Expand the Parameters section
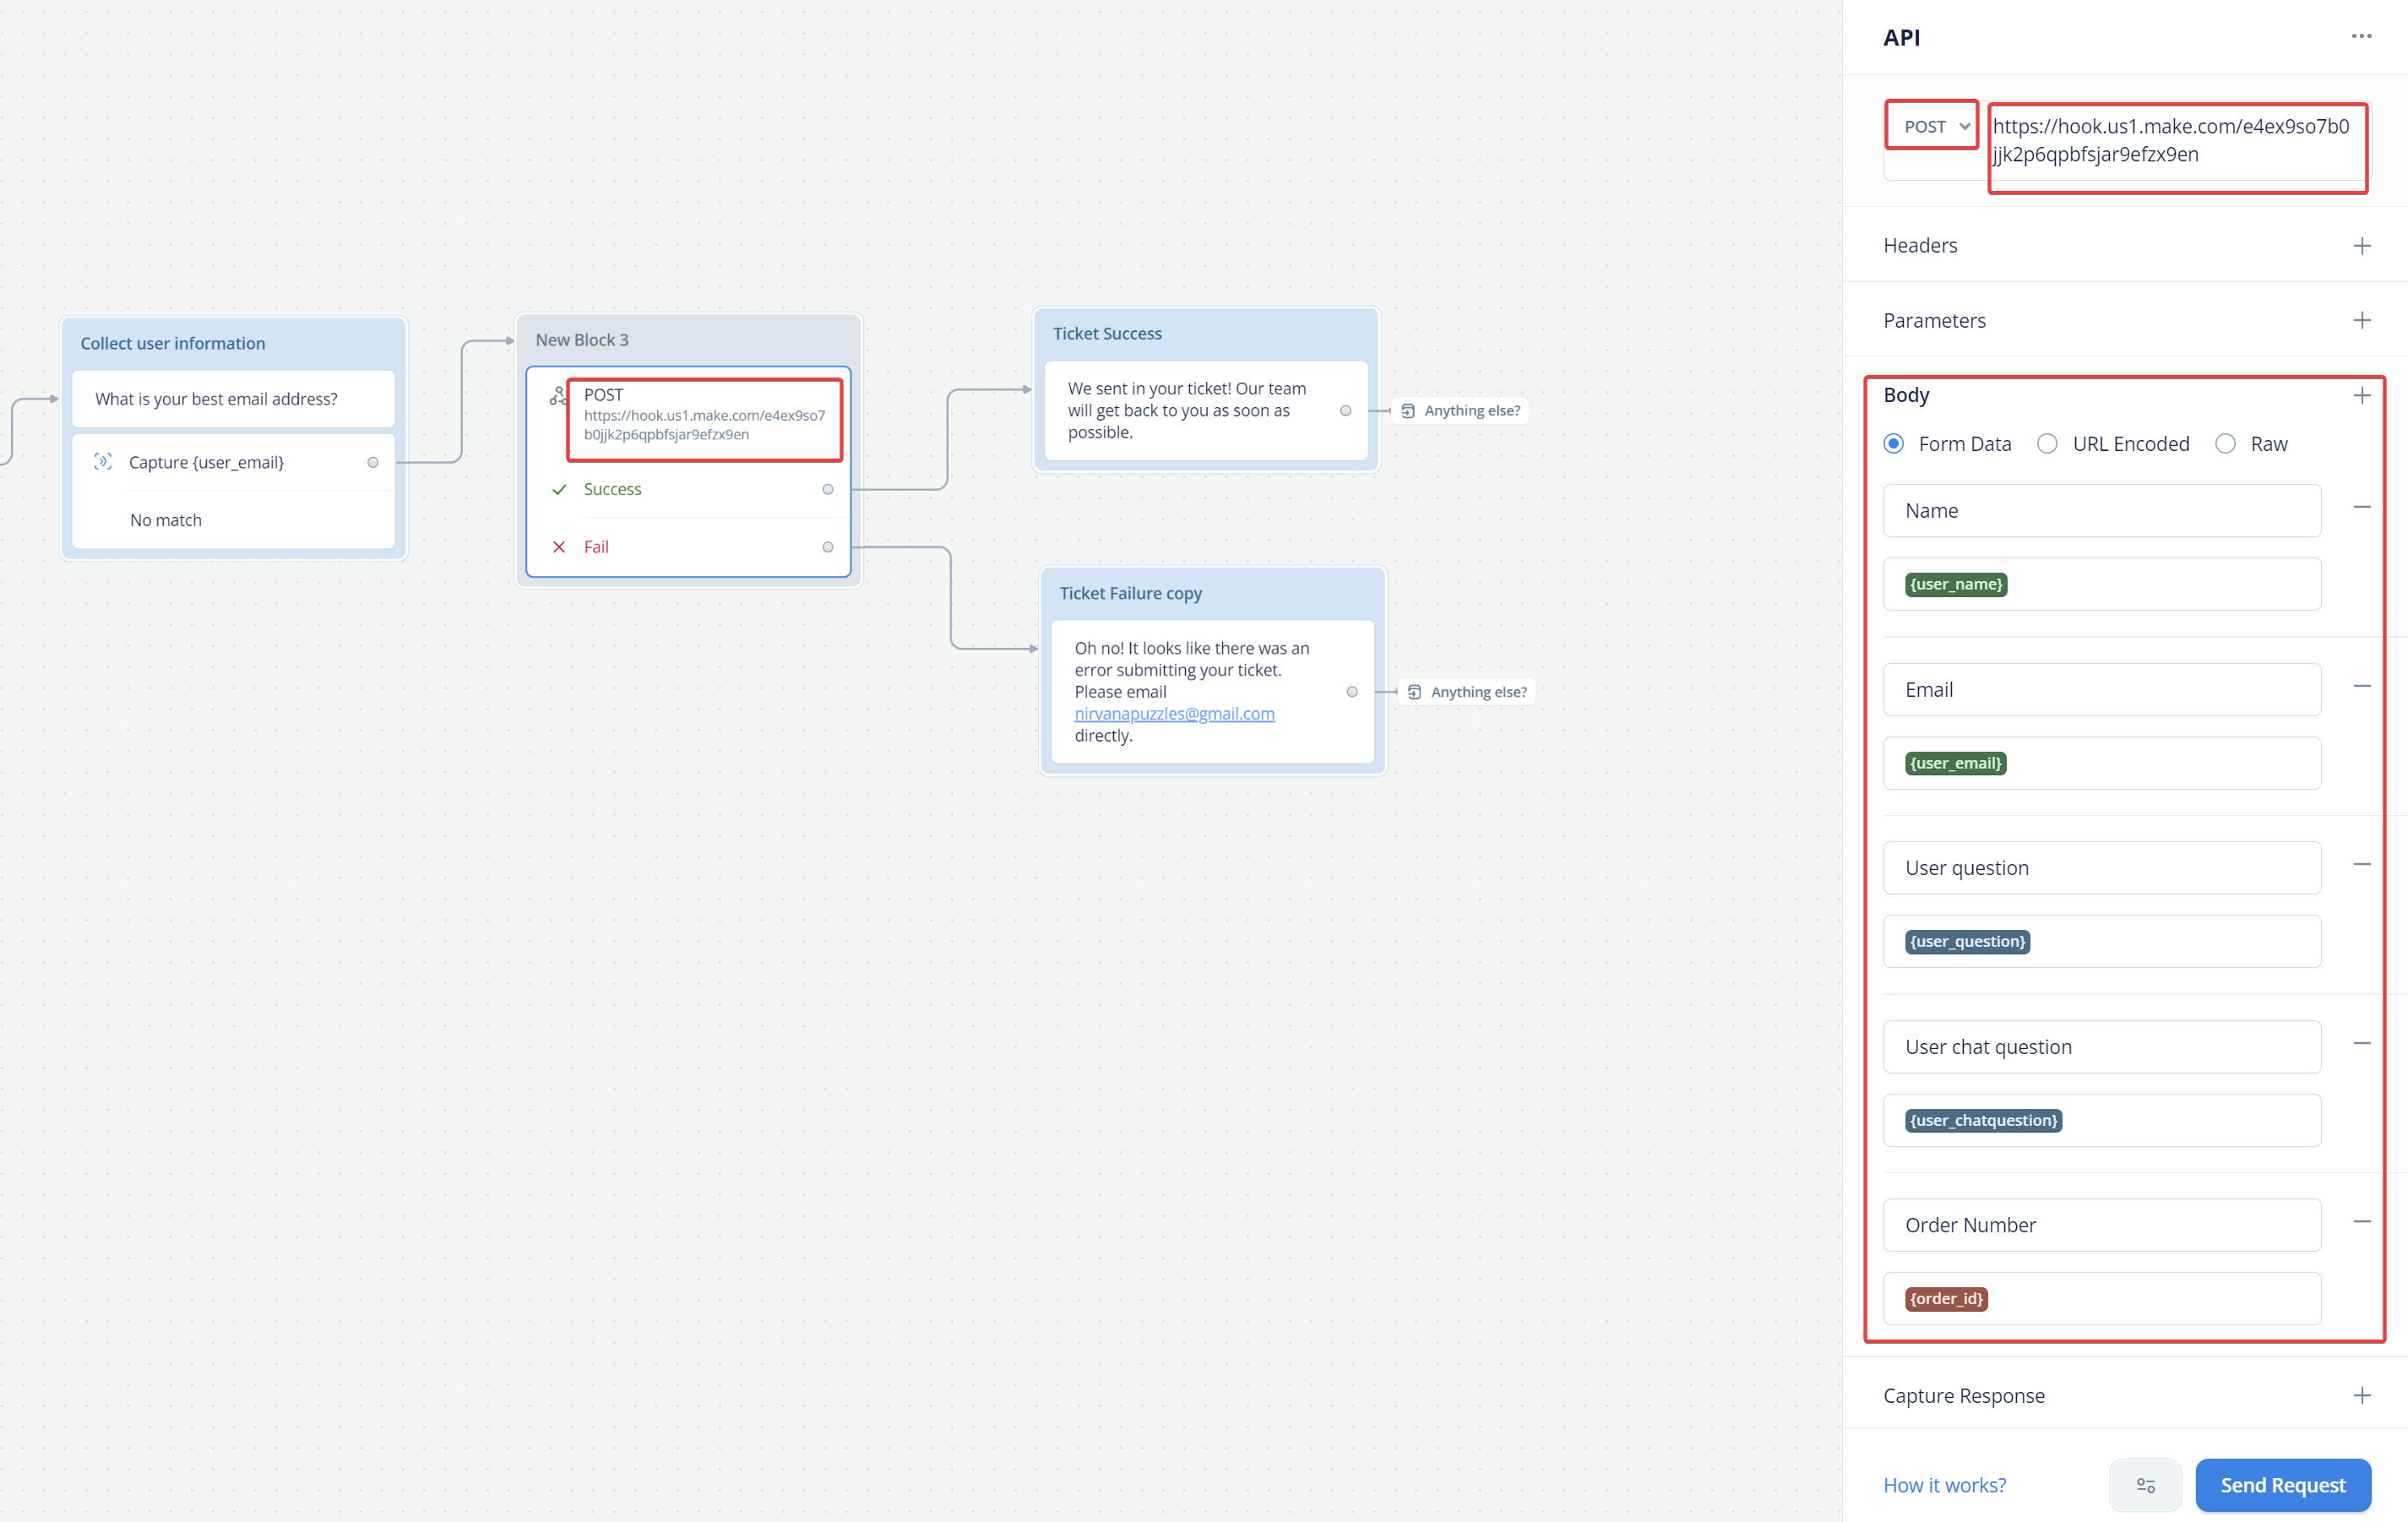Viewport: 2408px width, 1522px height. [1934, 321]
